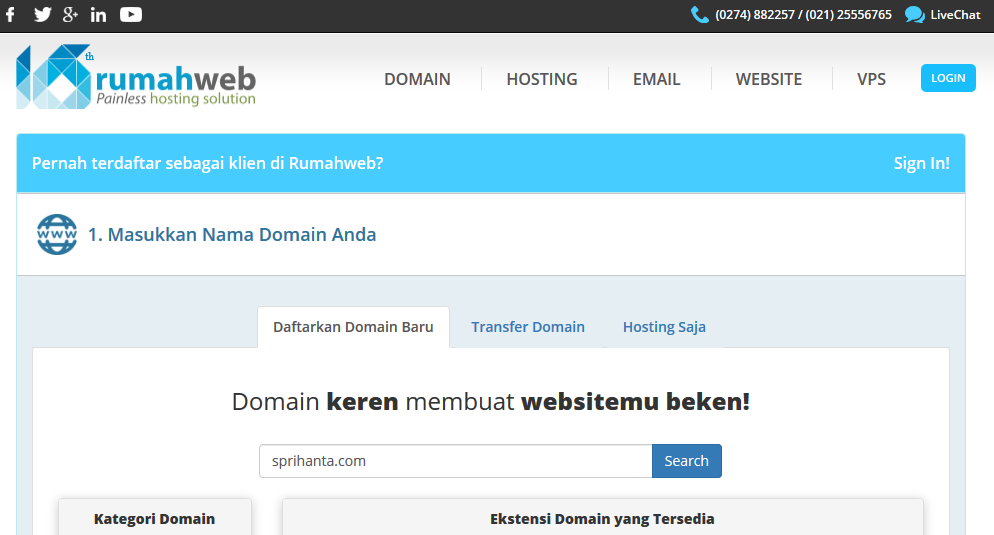Screen dimensions: 994x535
Task: Click the www globe icon
Action: click(57, 235)
